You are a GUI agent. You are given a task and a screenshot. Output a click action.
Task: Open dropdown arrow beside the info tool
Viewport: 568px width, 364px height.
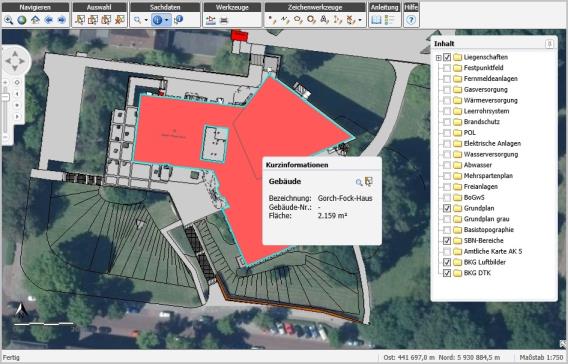coord(167,20)
